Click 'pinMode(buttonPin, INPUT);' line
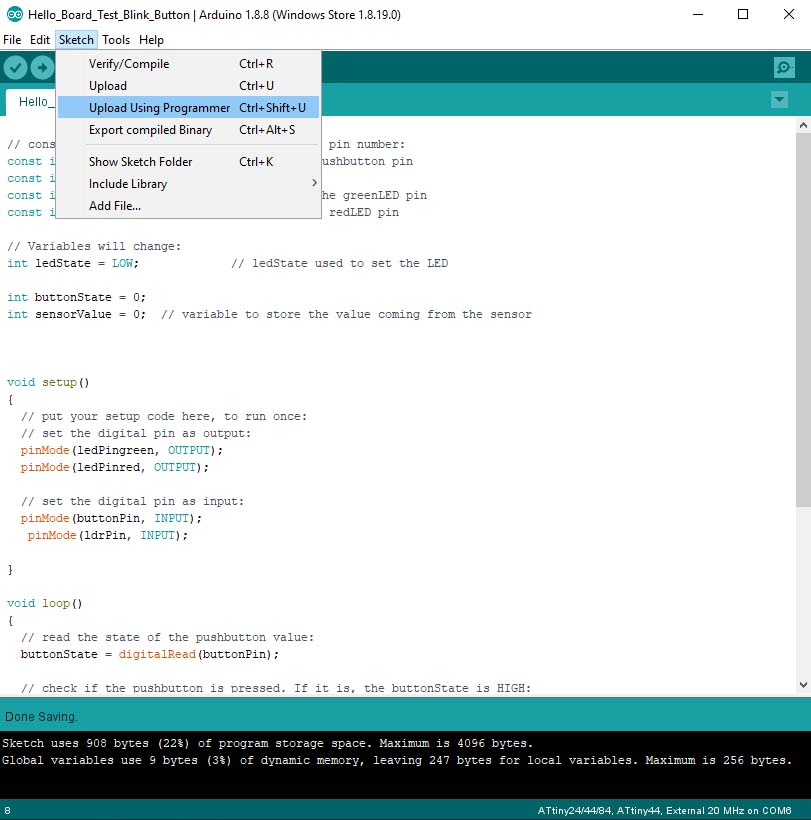Screen dimensions: 811x820 pos(111,518)
